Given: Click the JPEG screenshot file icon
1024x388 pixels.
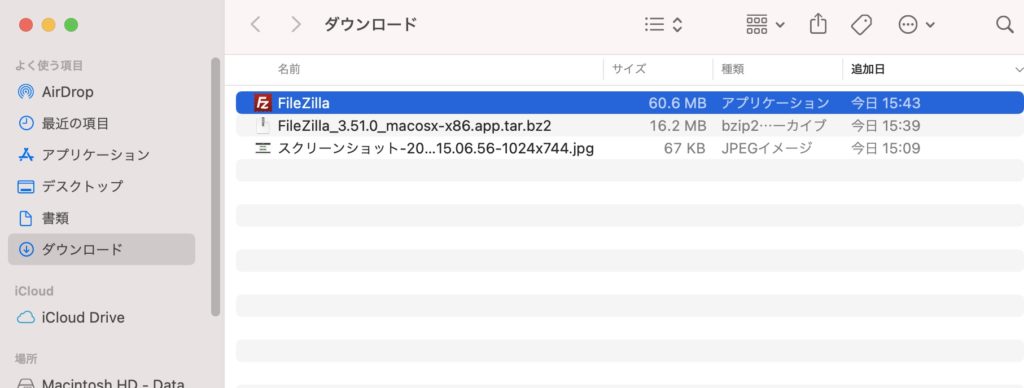Looking at the screenshot, I should point(263,148).
